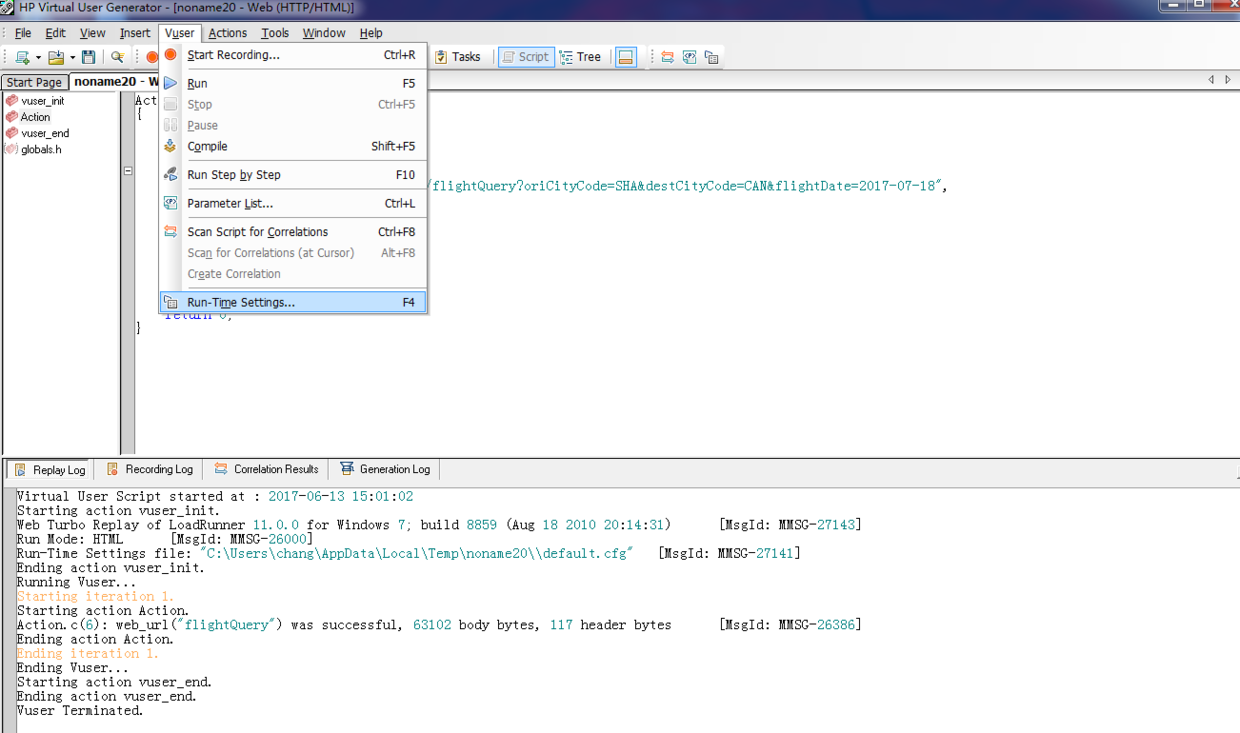1240x733 pixels.
Task: Click the Parameter List menu icon
Action: pos(171,203)
